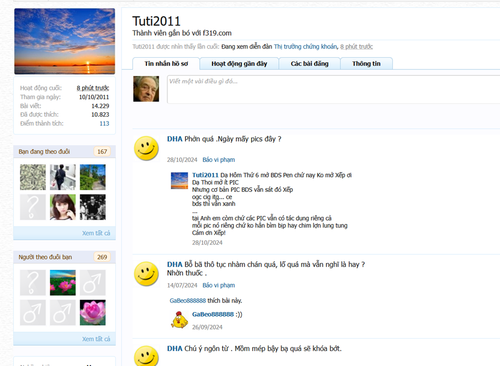Click '8 phút trước' in sidebar stats
500x366 pixels.
point(93,88)
